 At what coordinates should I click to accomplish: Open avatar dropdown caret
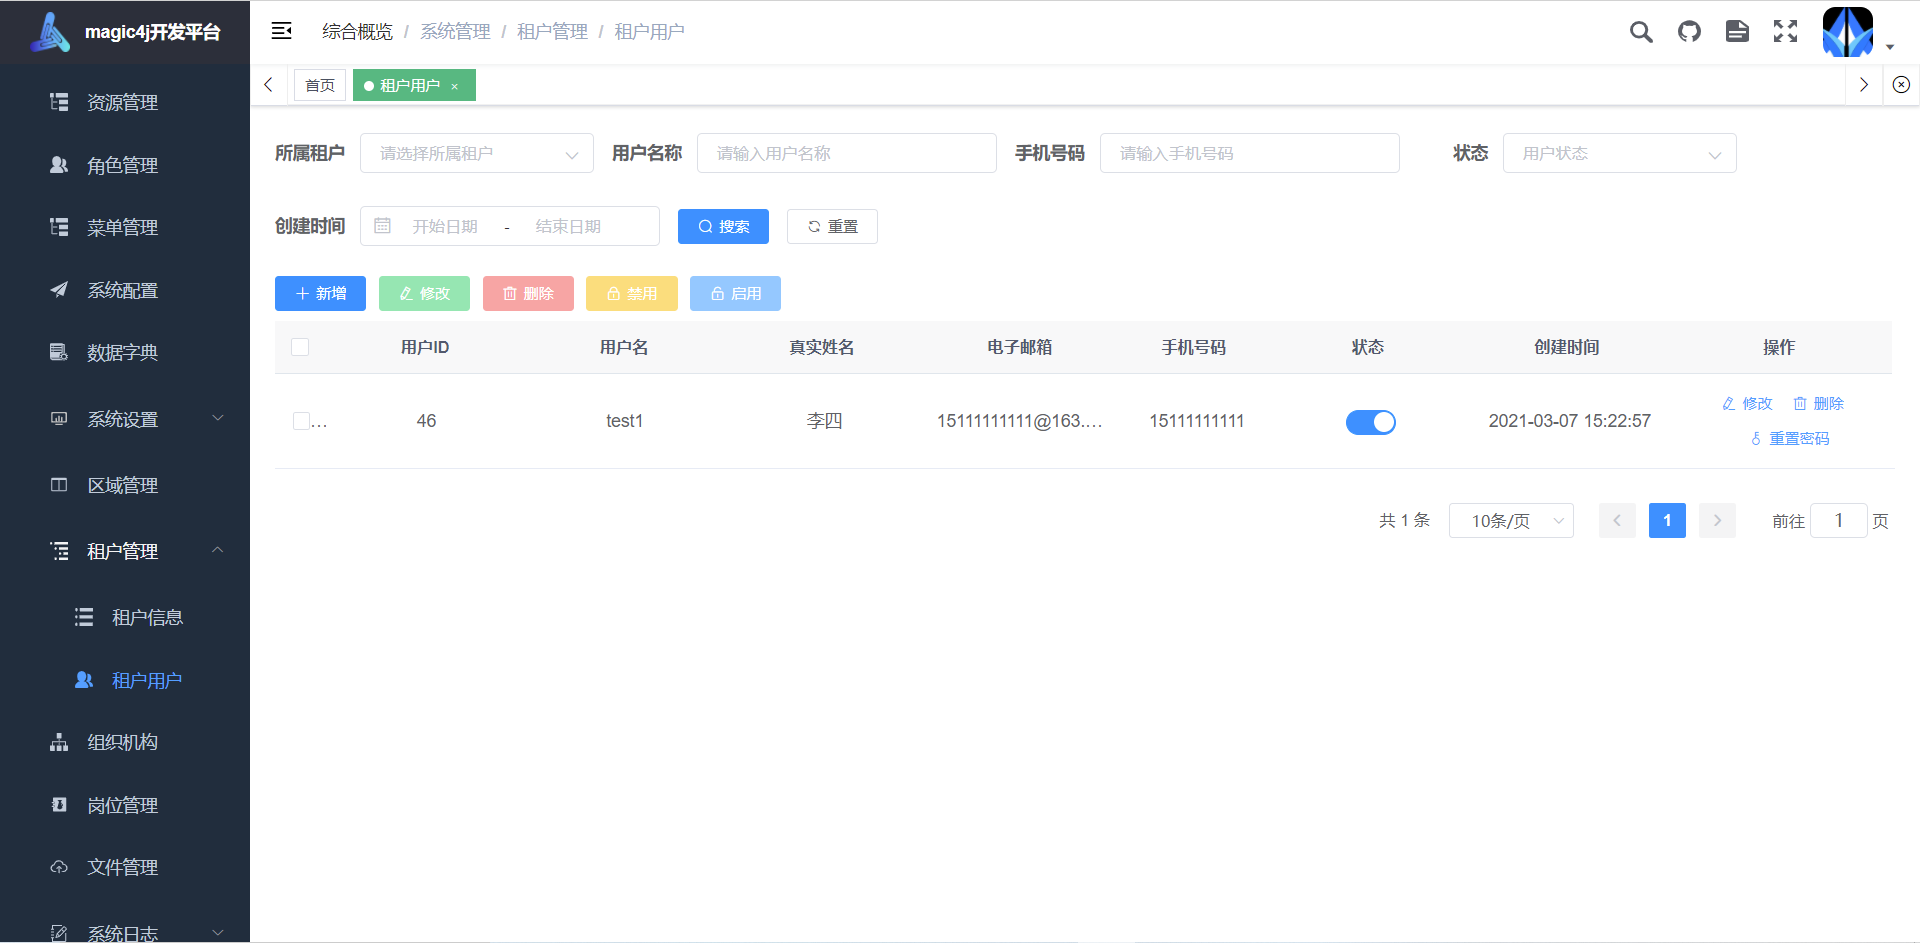coord(1890,47)
